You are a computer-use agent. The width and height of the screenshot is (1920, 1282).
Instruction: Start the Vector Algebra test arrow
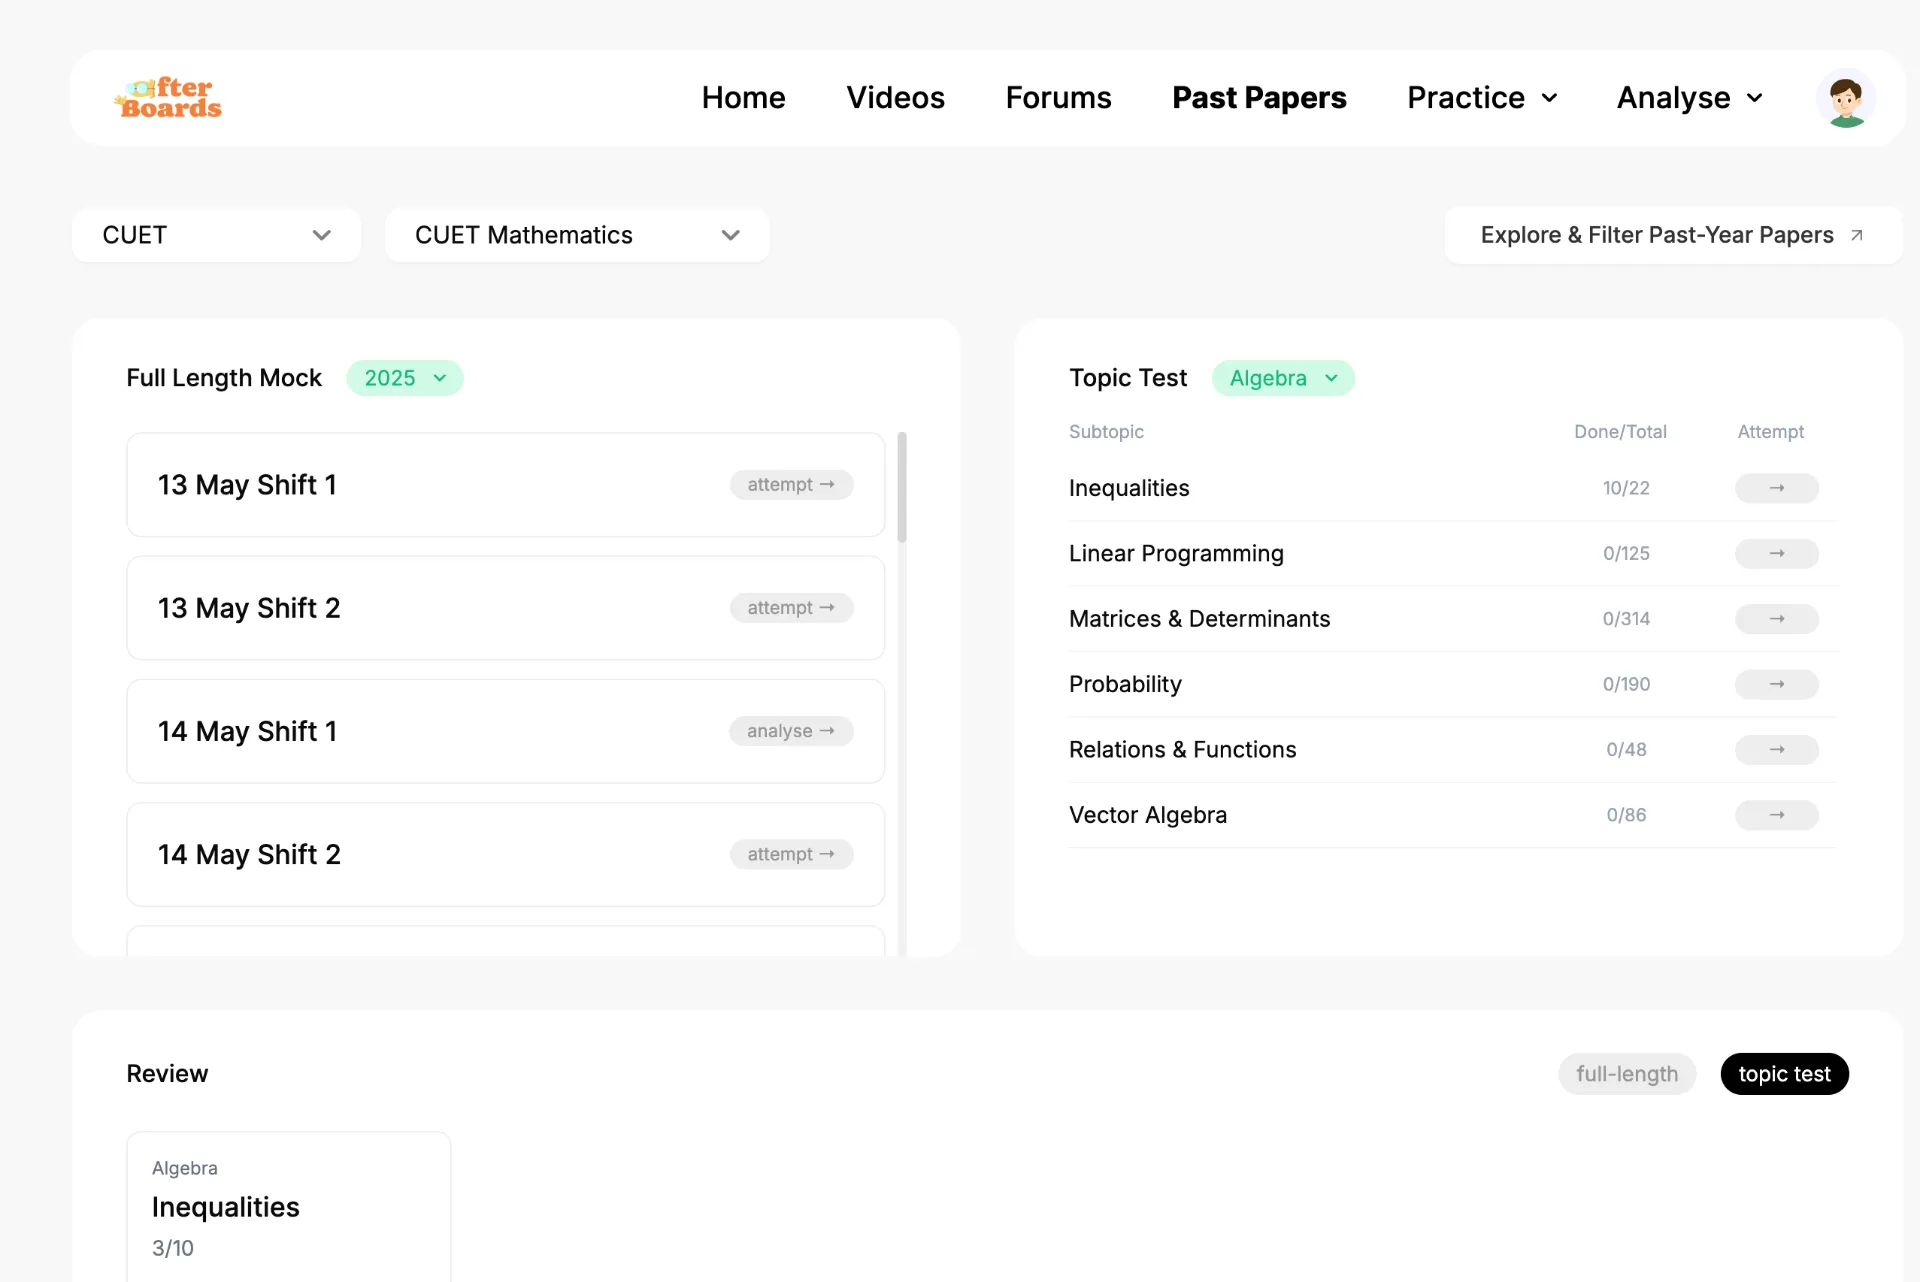click(x=1776, y=815)
